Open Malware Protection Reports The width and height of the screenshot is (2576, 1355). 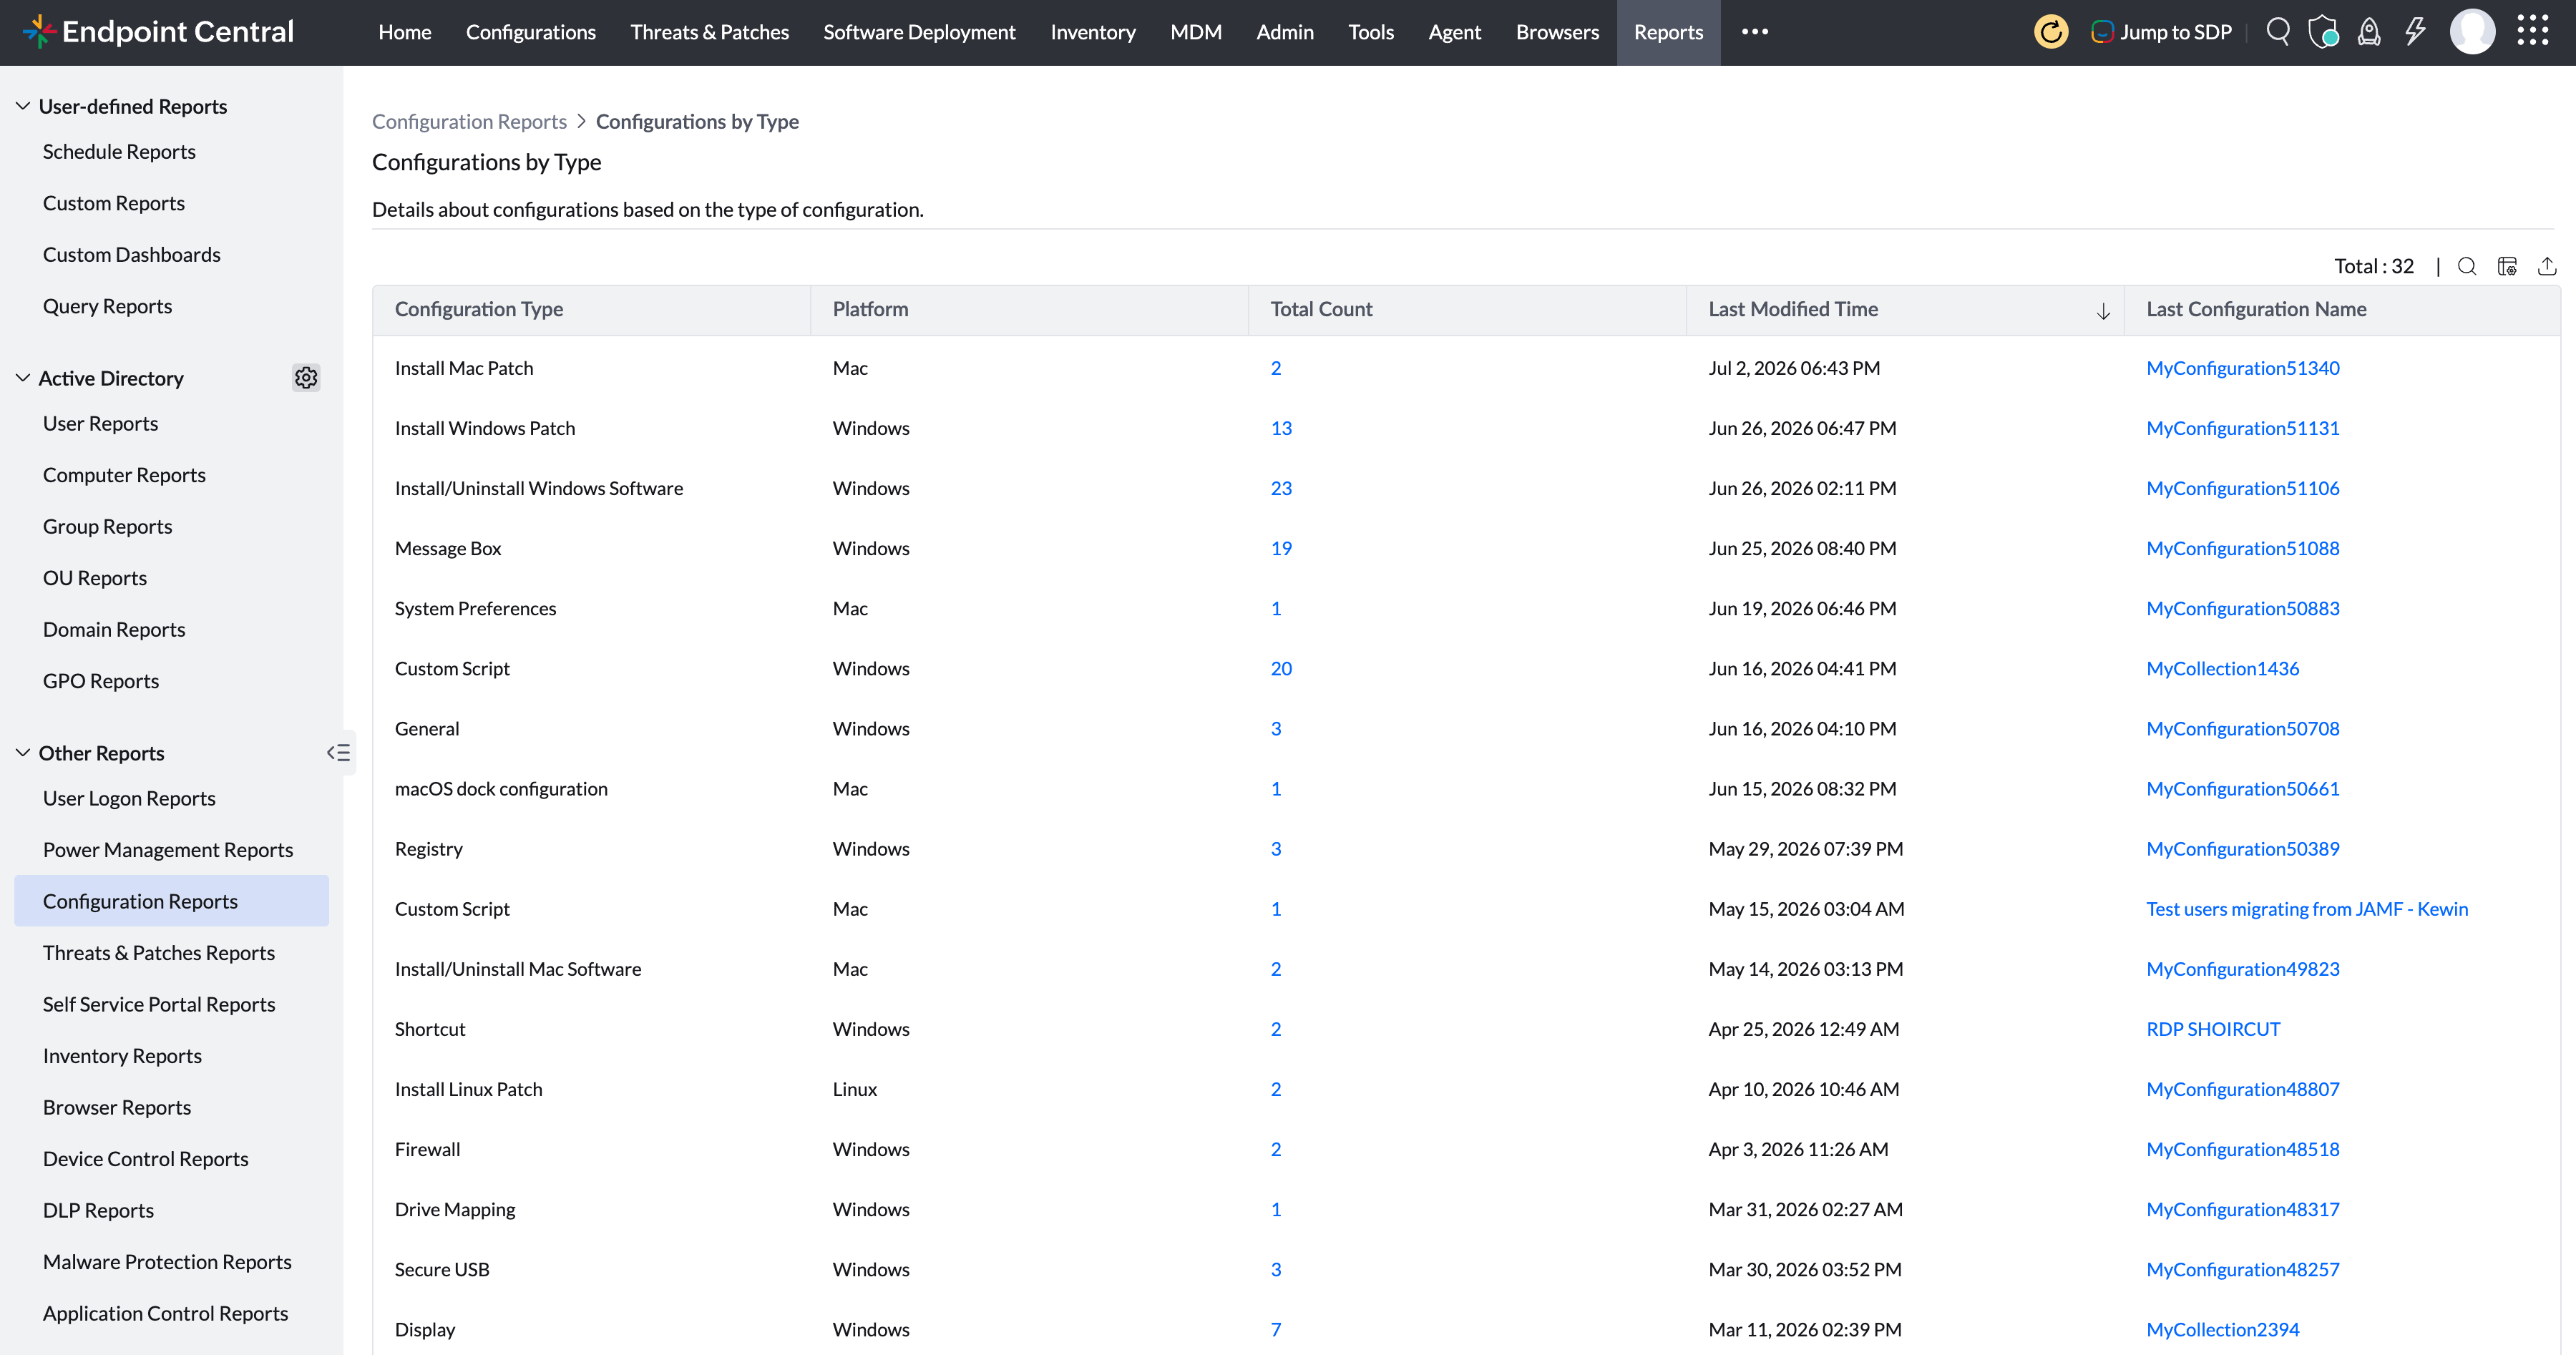[x=167, y=1262]
